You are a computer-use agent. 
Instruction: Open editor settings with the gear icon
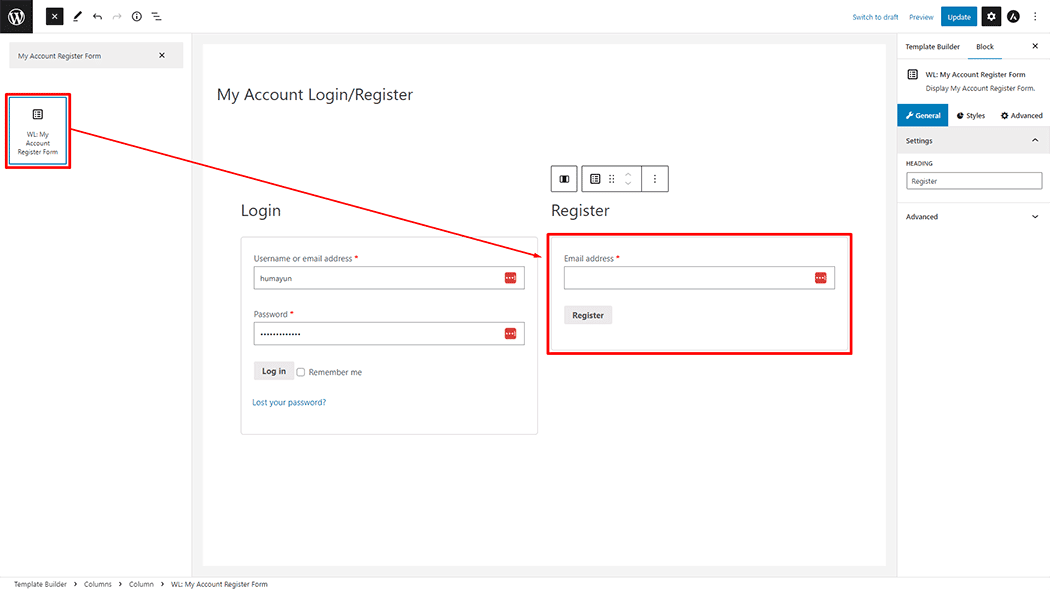coord(990,16)
